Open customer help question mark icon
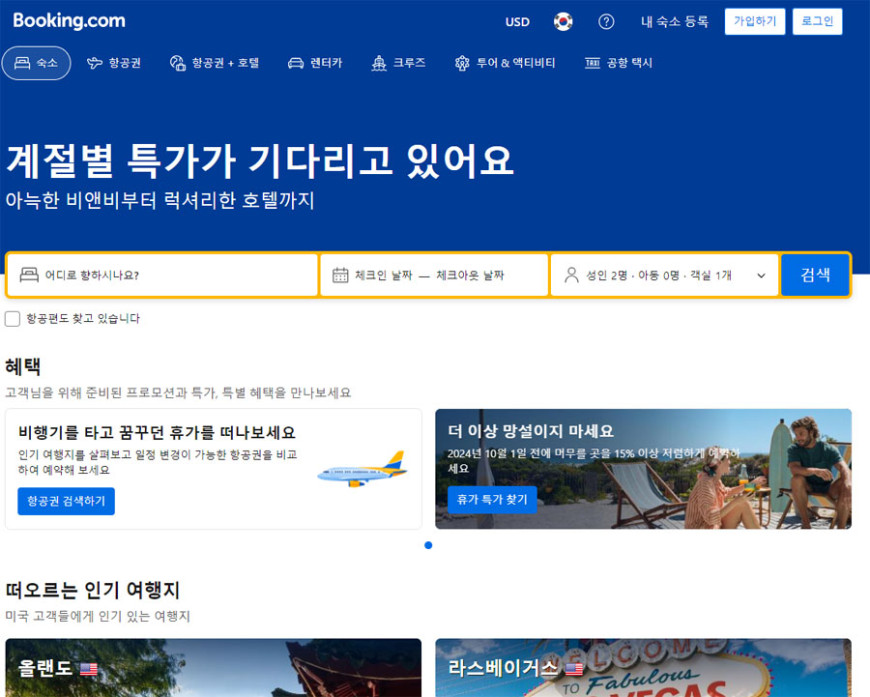Viewport: 870px width, 697px height. coord(606,22)
